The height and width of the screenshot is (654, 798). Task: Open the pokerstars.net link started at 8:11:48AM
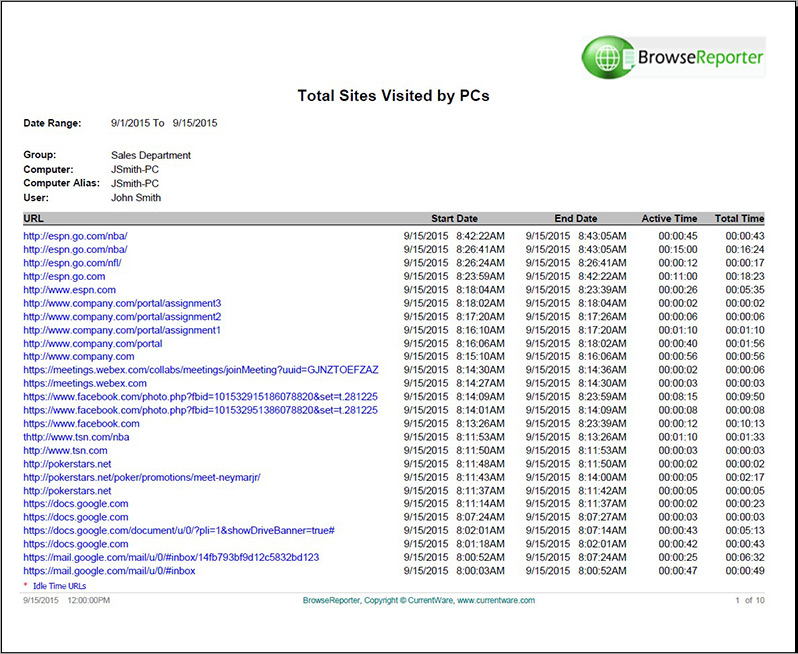coord(67,464)
